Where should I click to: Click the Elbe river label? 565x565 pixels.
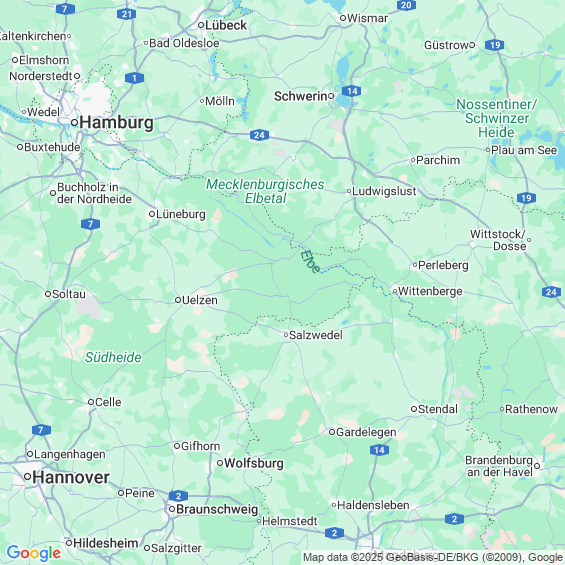coord(310,262)
